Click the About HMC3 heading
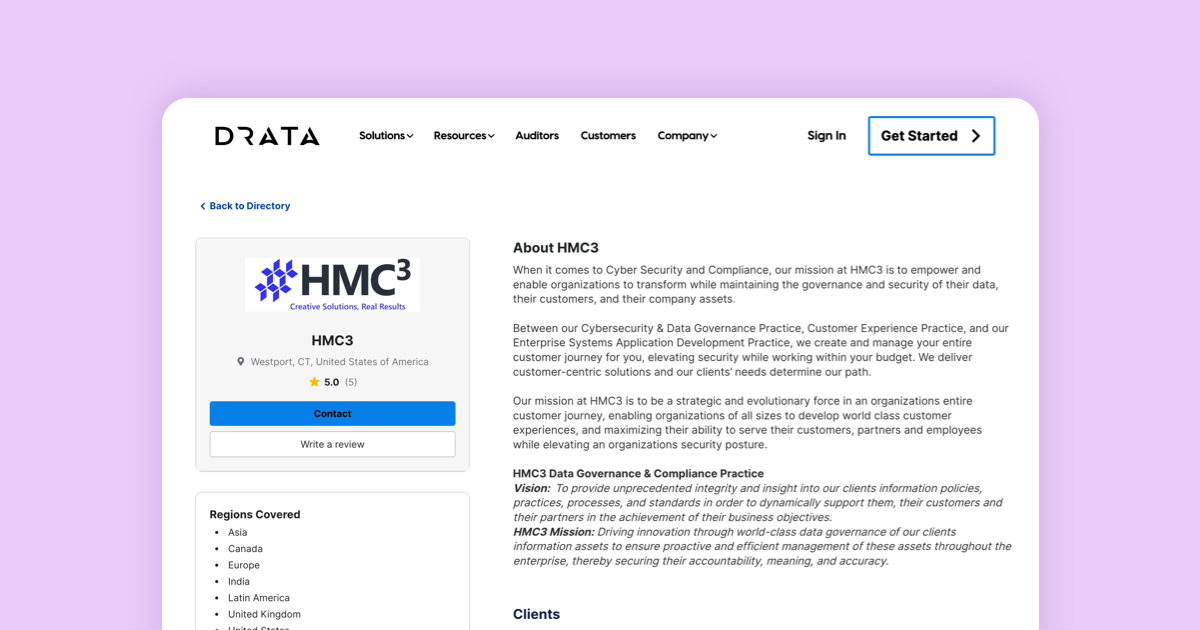1200x630 pixels. [x=556, y=248]
